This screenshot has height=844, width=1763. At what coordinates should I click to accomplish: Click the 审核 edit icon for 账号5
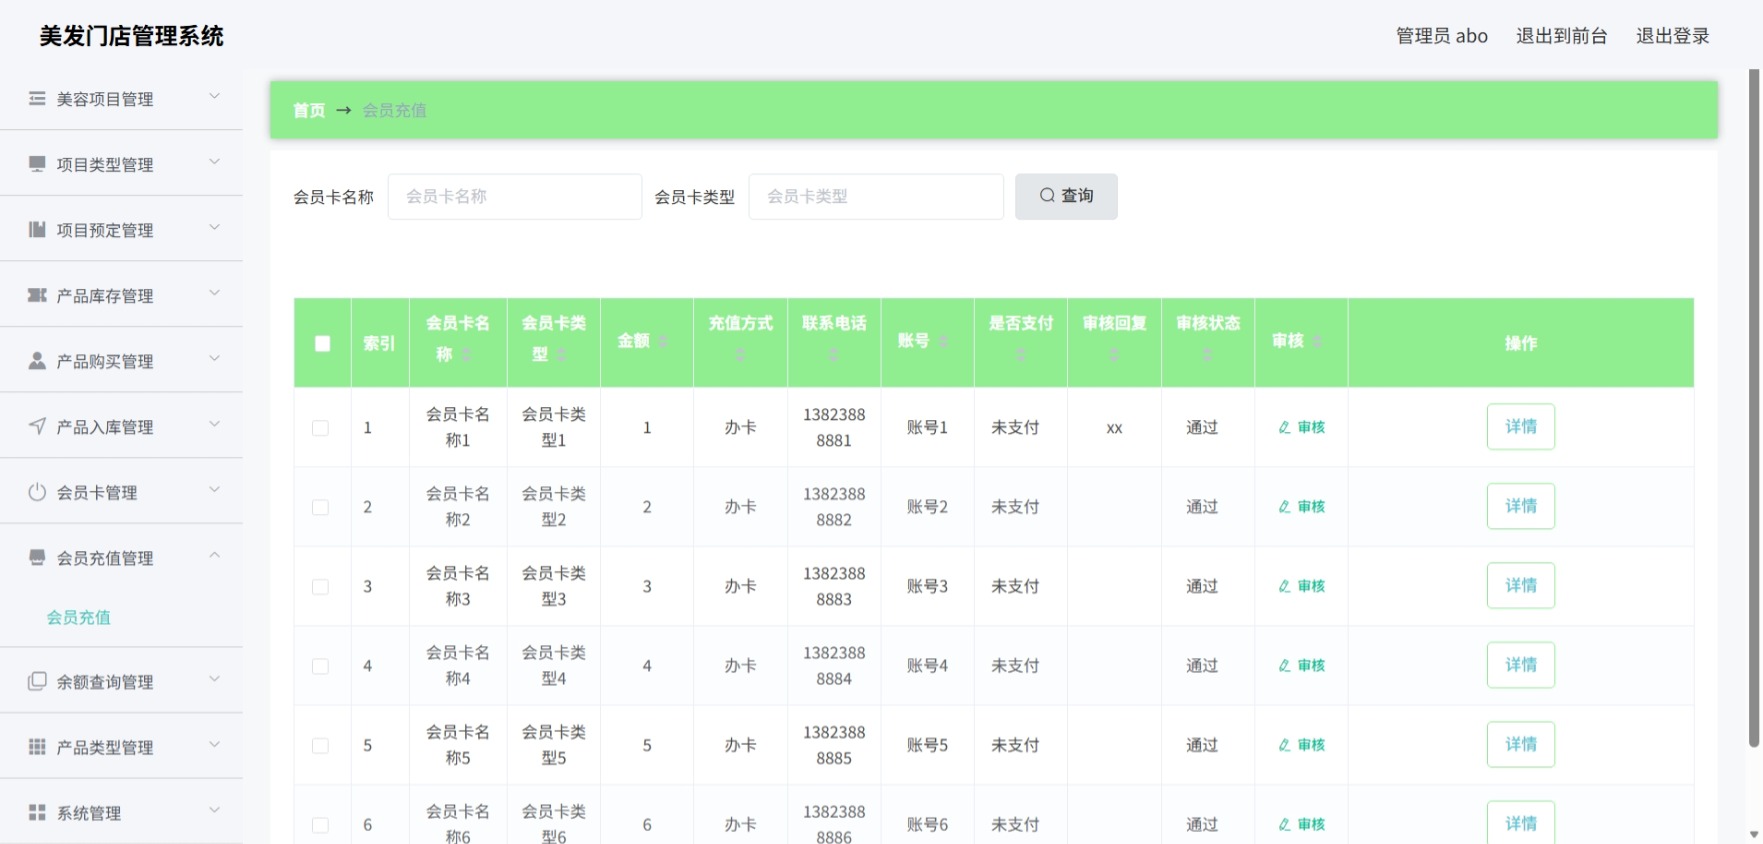click(x=1284, y=745)
